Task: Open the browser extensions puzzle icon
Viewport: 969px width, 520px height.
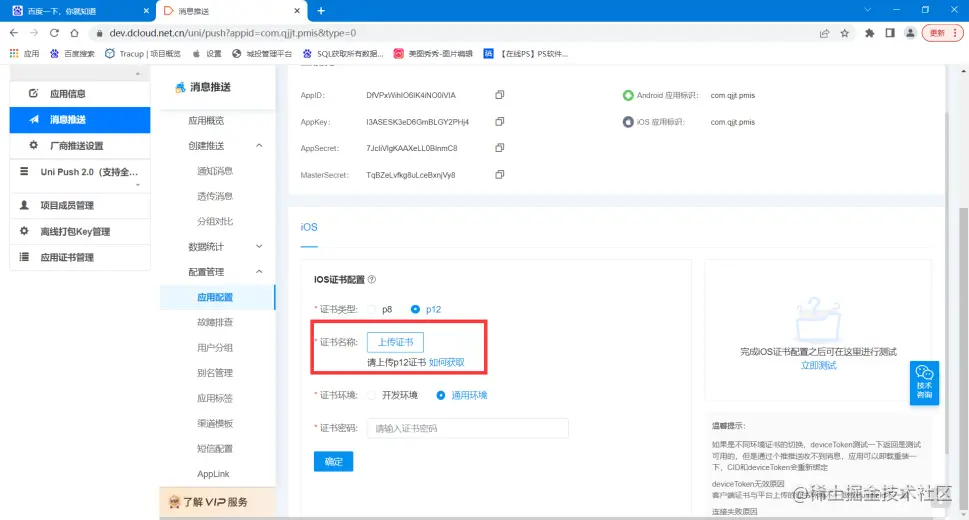Action: click(x=870, y=33)
